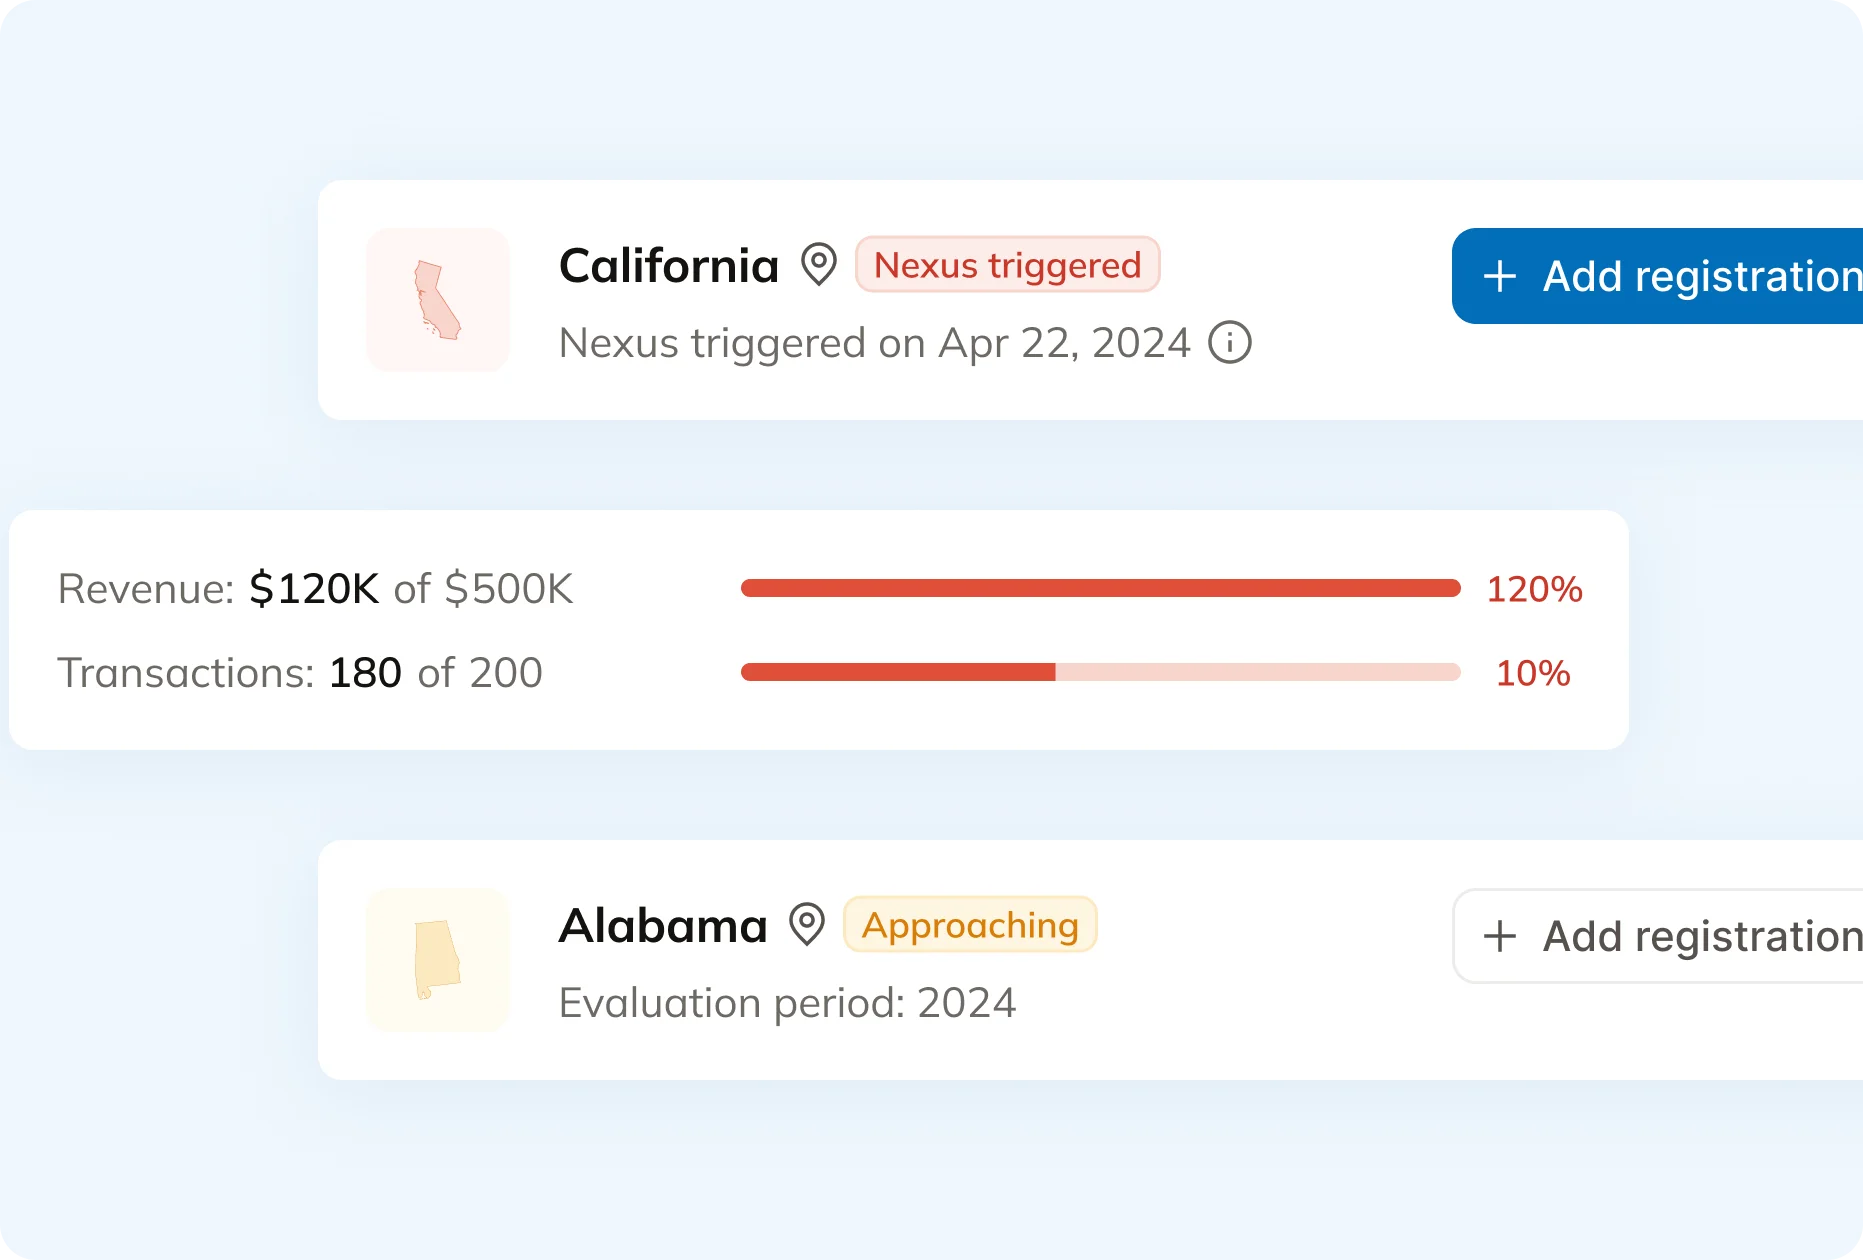Viewport: 1863px width, 1260px height.
Task: Click the California state map icon
Action: coord(437,300)
